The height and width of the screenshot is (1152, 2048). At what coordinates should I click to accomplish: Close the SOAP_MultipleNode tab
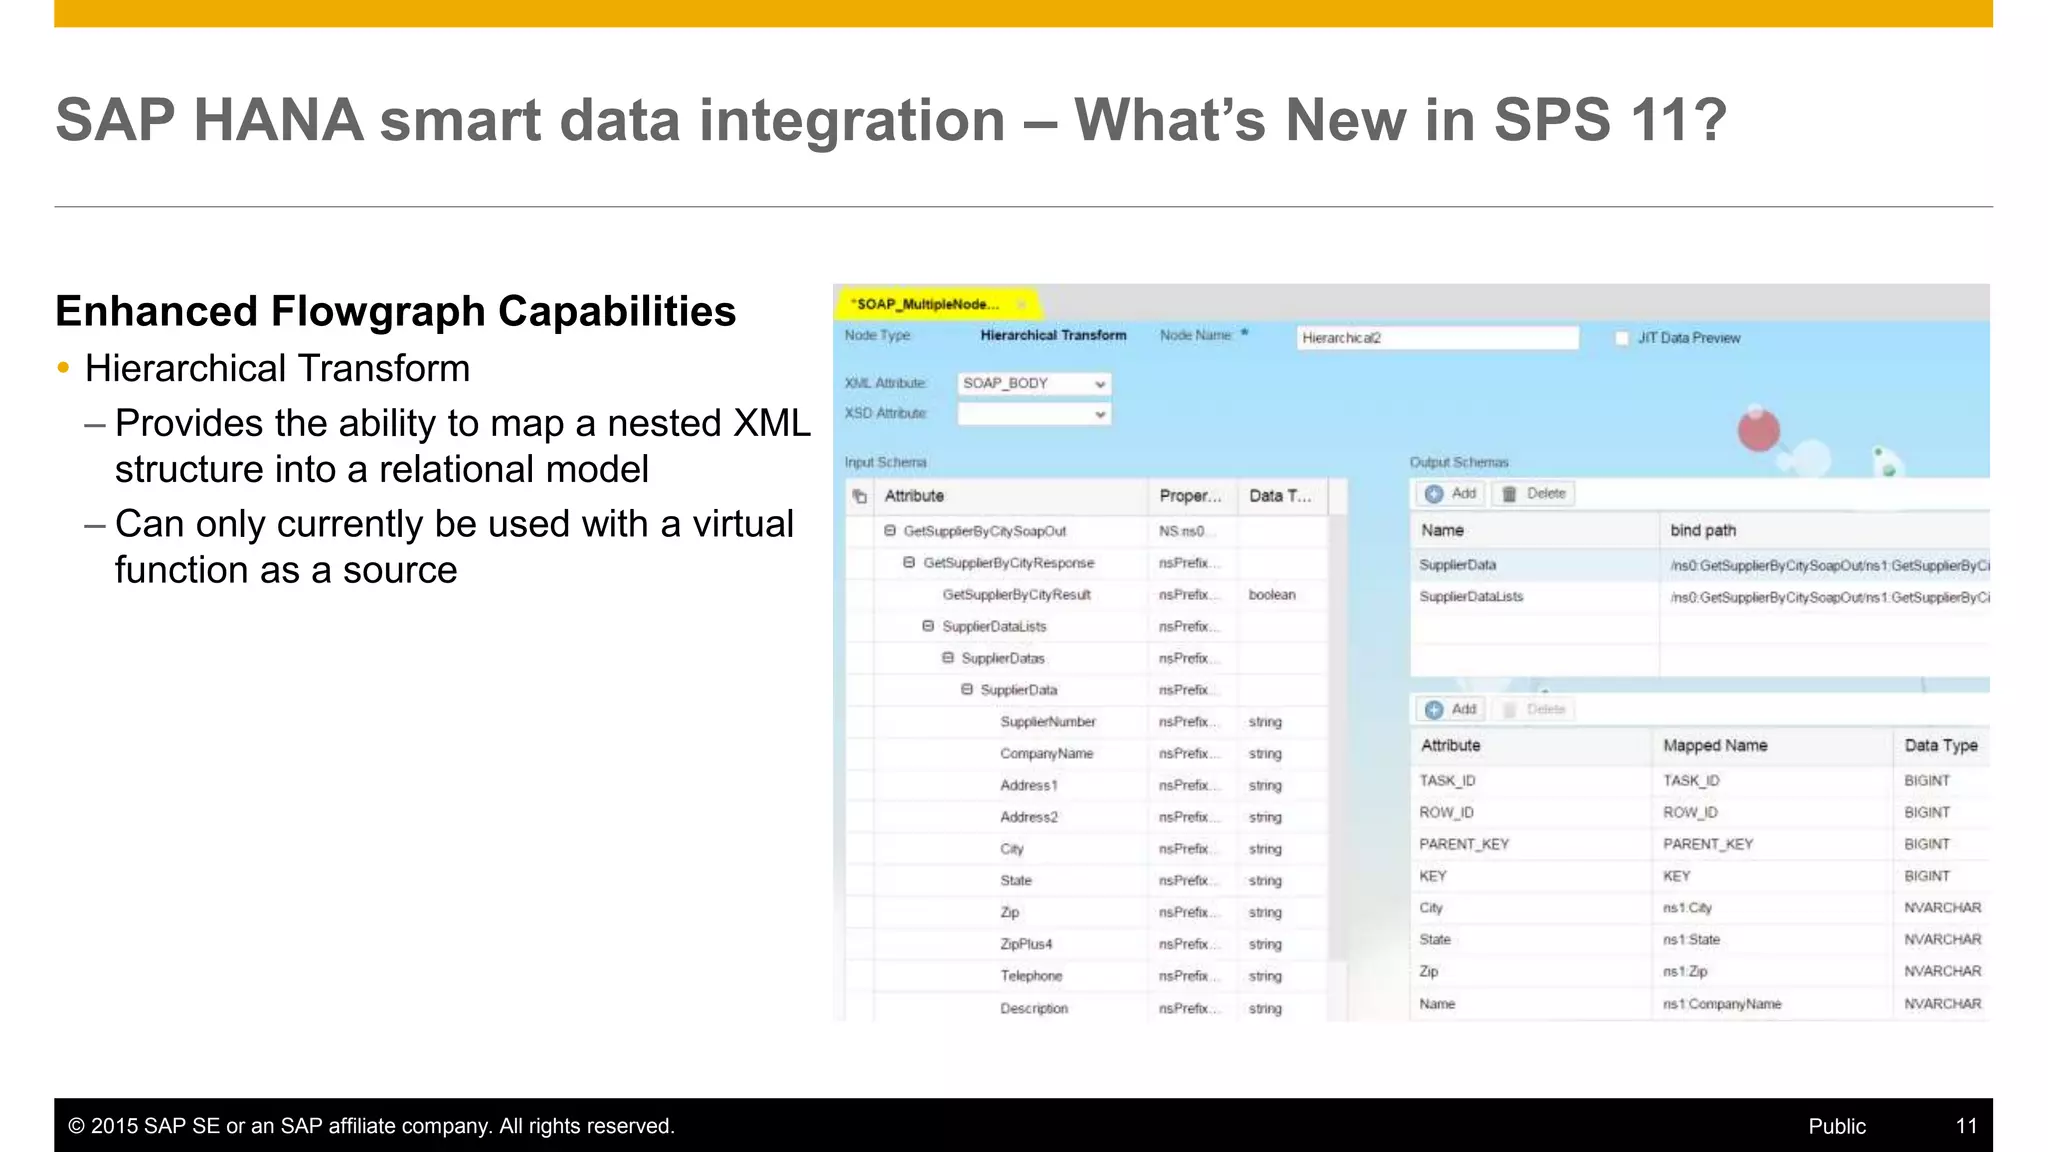tap(1022, 304)
